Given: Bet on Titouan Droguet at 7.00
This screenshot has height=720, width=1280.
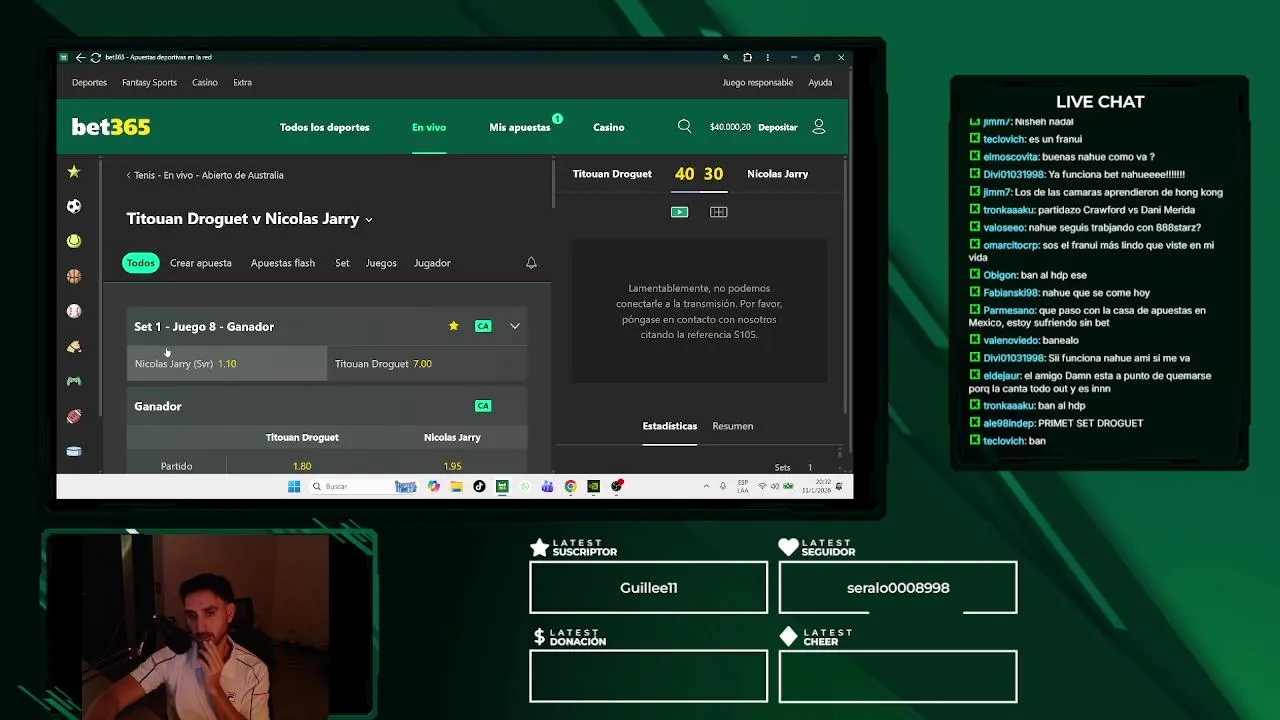Looking at the screenshot, I should [427, 364].
